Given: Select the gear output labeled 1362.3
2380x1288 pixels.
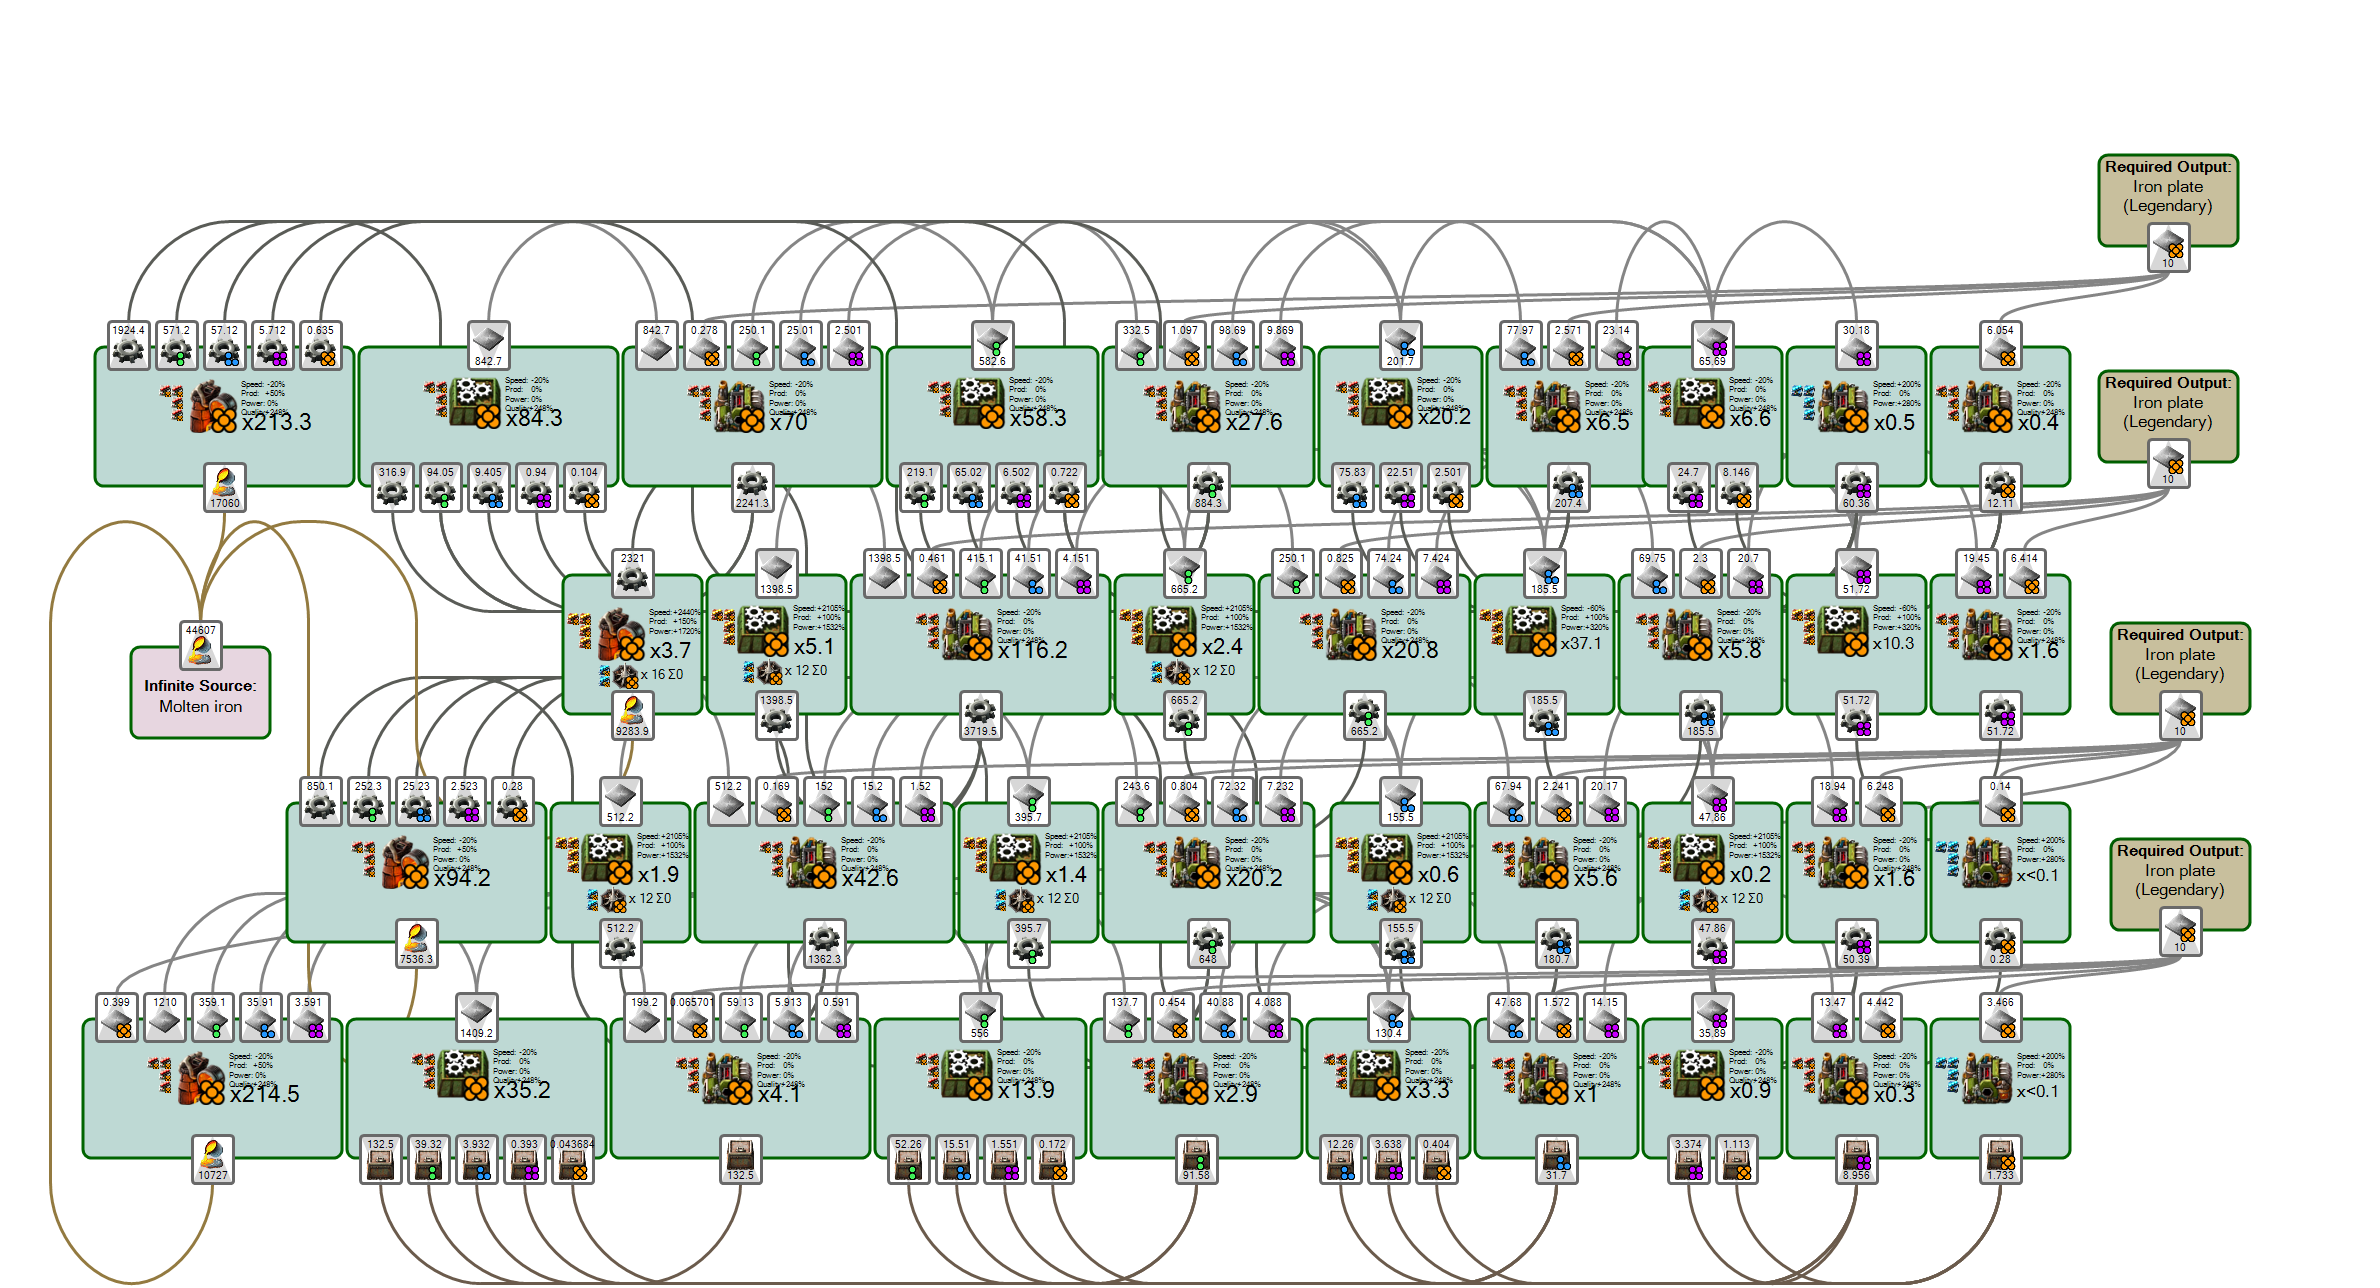Looking at the screenshot, I should pyautogui.click(x=824, y=943).
